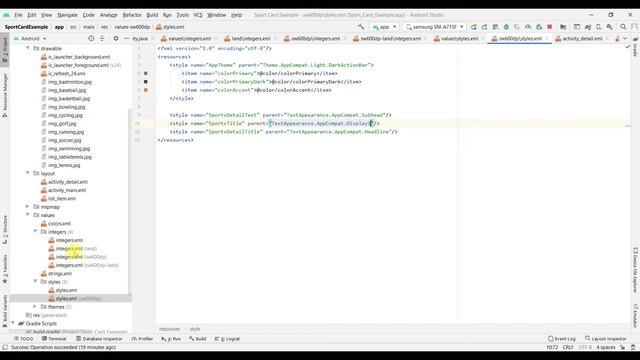The image size is (640, 360).
Task: Select img_tennis.jpg file
Action: tap(61, 165)
